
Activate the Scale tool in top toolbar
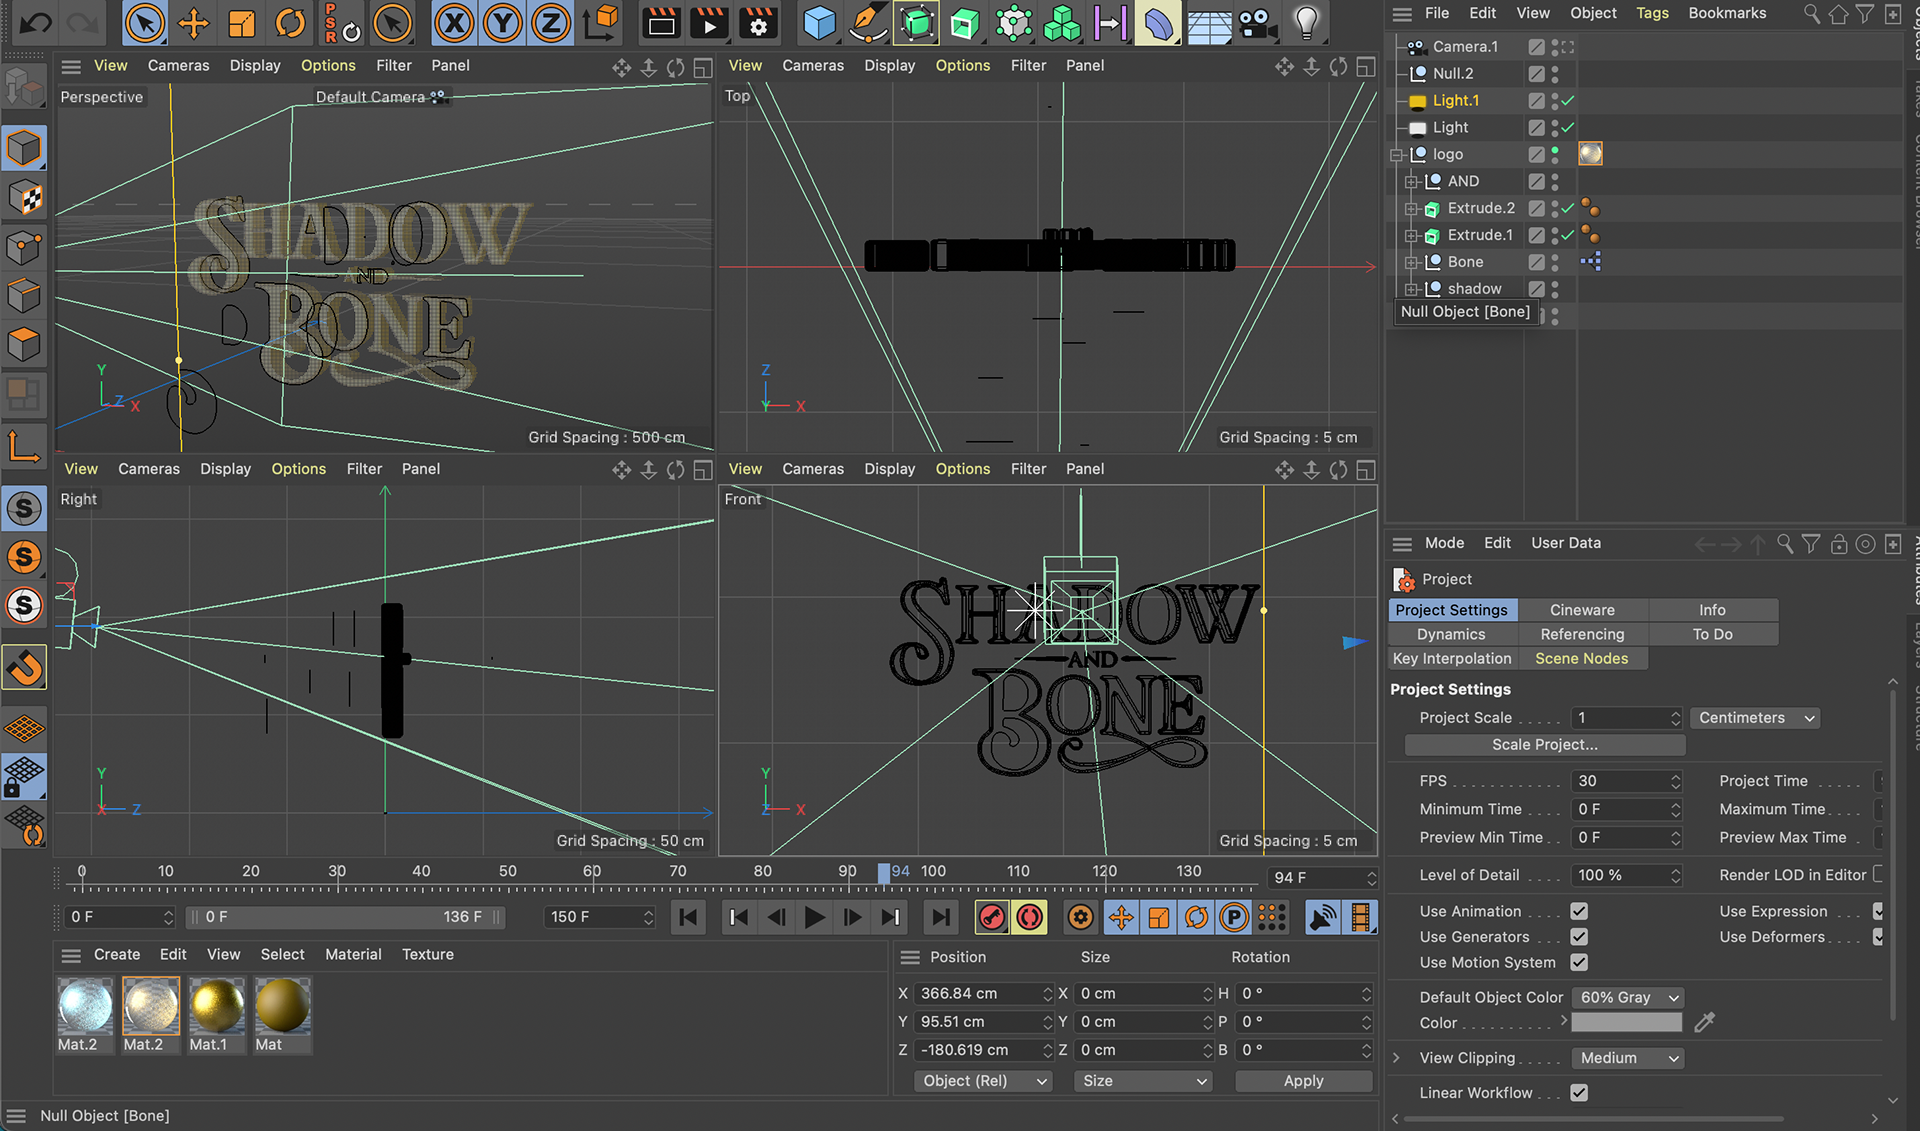click(x=241, y=22)
